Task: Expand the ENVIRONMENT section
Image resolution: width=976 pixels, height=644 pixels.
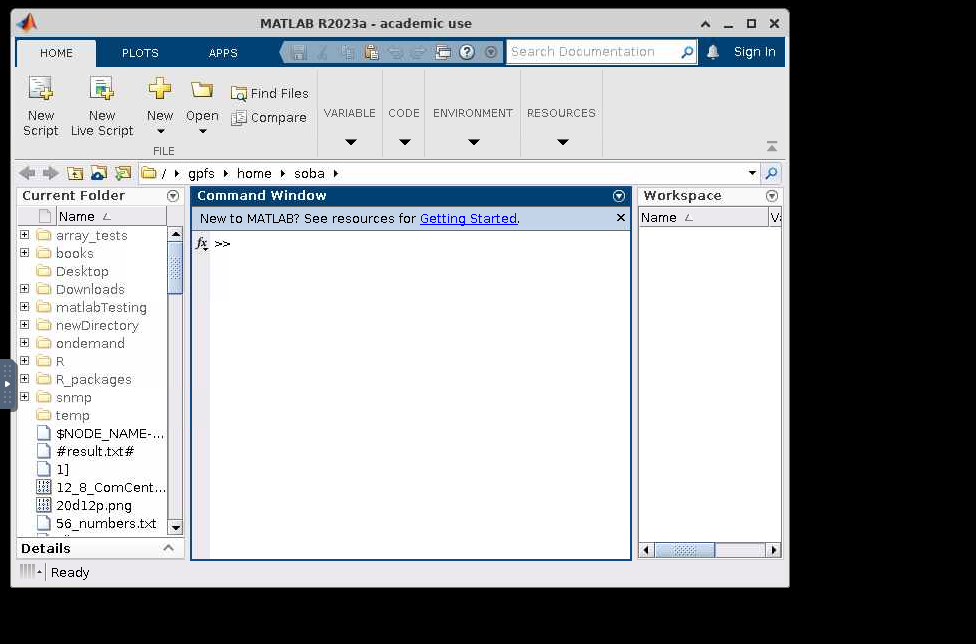Action: (x=474, y=142)
